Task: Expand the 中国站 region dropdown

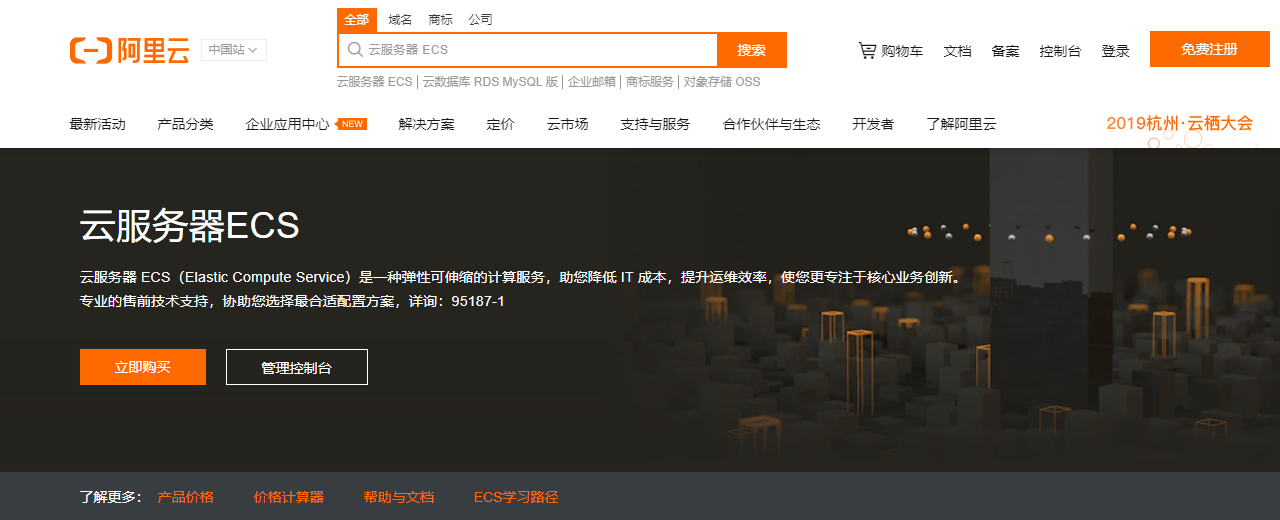Action: click(234, 50)
